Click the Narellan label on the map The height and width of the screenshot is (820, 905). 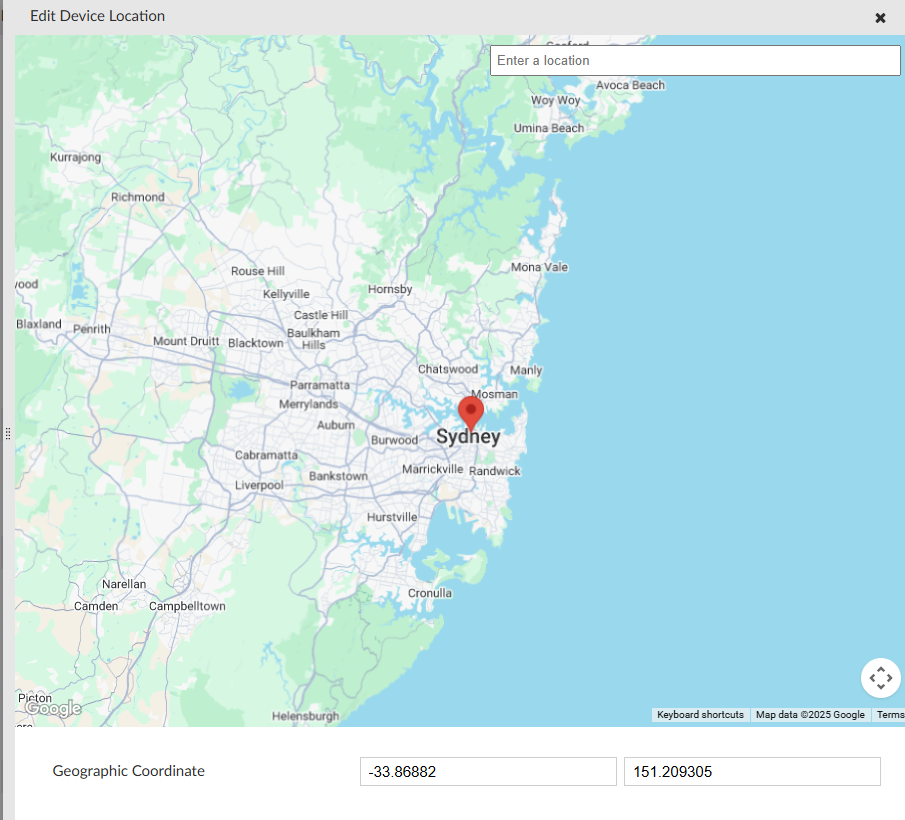point(124,584)
